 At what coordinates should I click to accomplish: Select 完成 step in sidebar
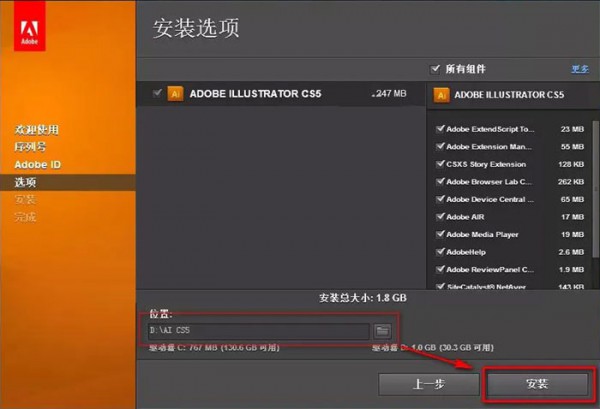click(25, 217)
